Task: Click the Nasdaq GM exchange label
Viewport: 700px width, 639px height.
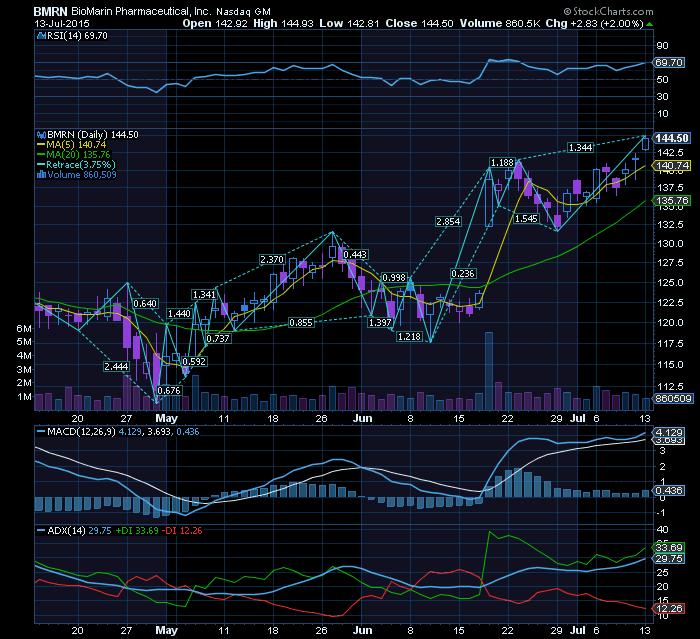Action: click(243, 12)
